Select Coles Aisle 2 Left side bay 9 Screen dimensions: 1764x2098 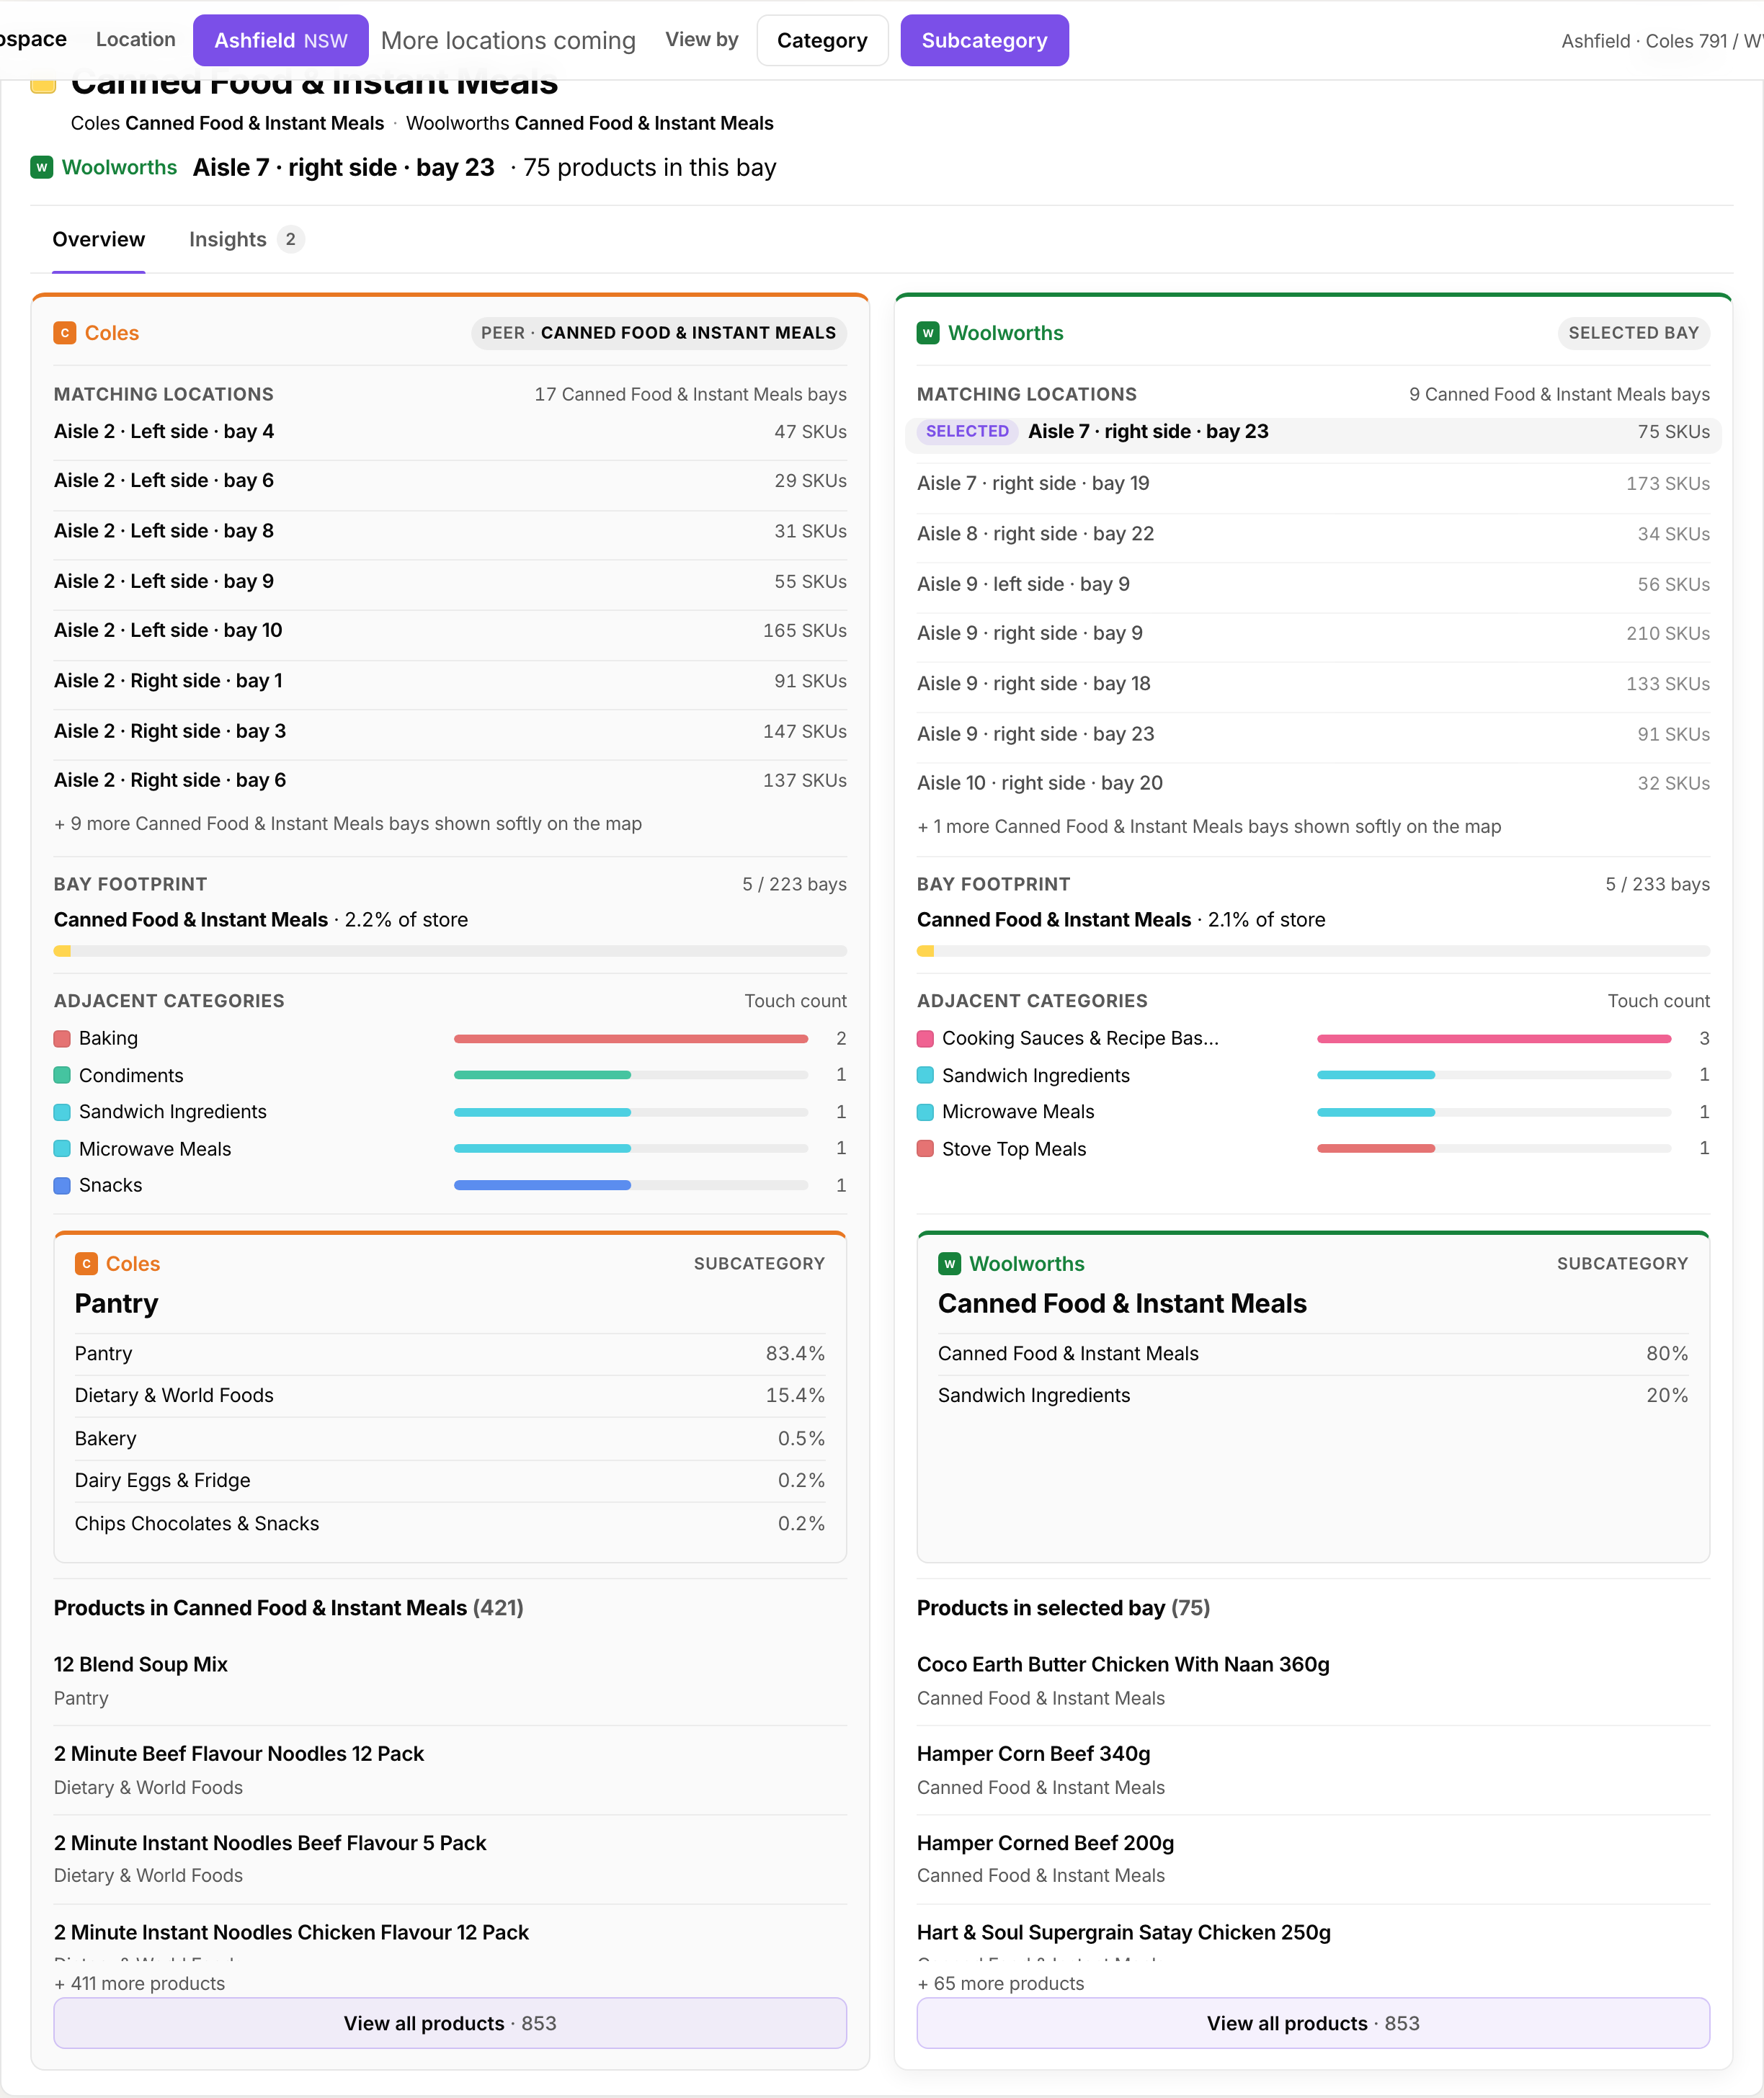click(450, 581)
